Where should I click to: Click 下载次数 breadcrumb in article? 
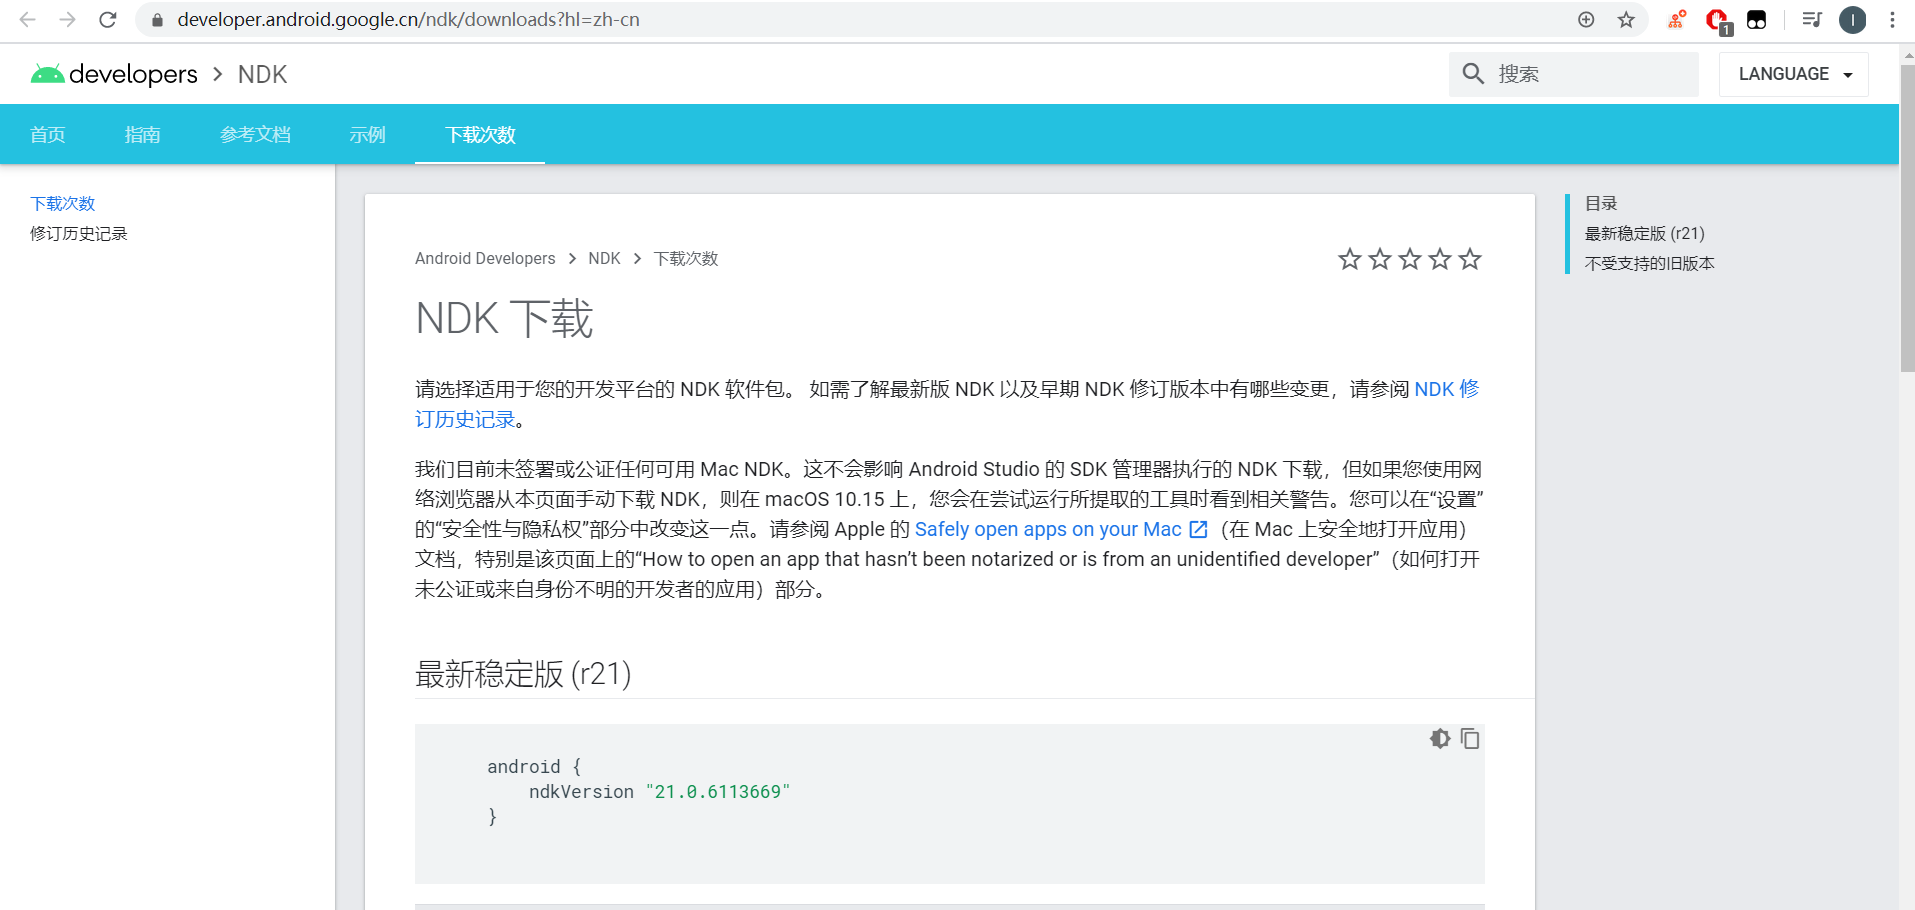pyautogui.click(x=686, y=258)
